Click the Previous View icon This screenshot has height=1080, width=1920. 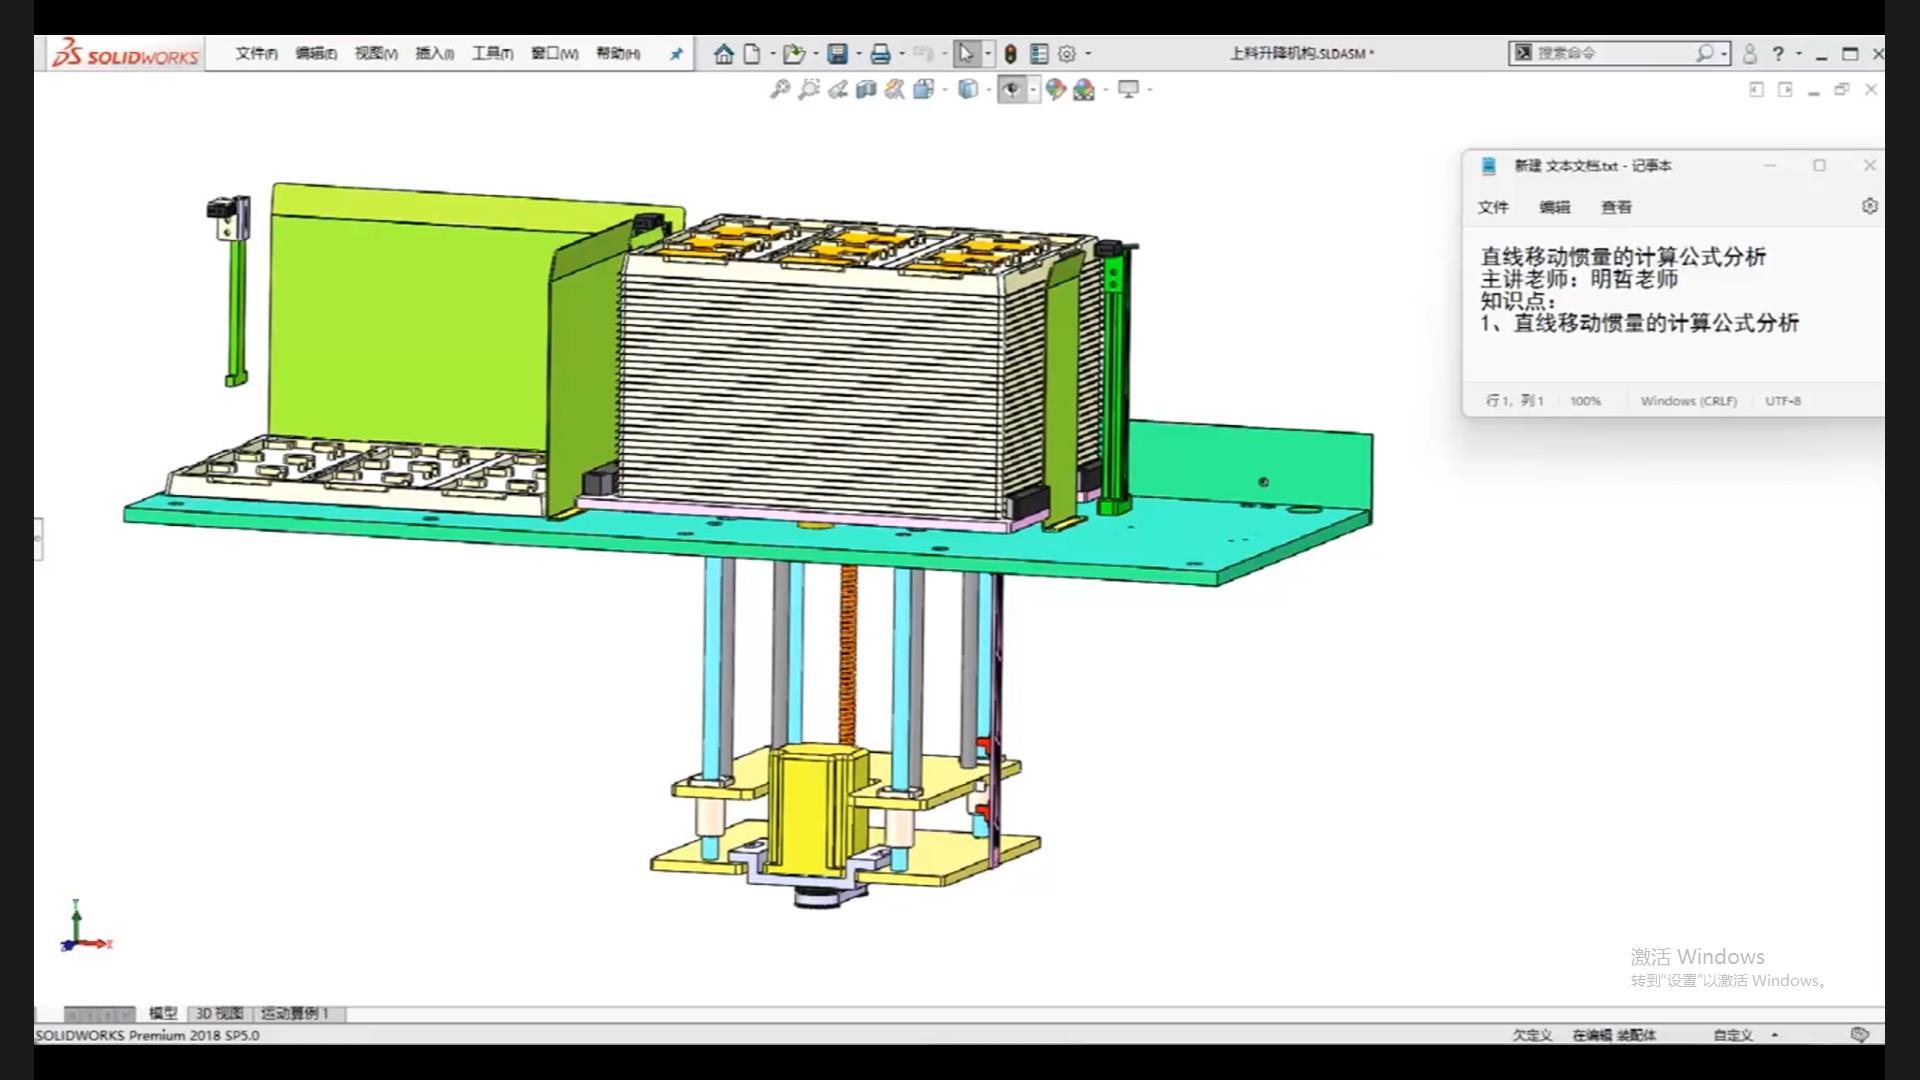pos(838,90)
